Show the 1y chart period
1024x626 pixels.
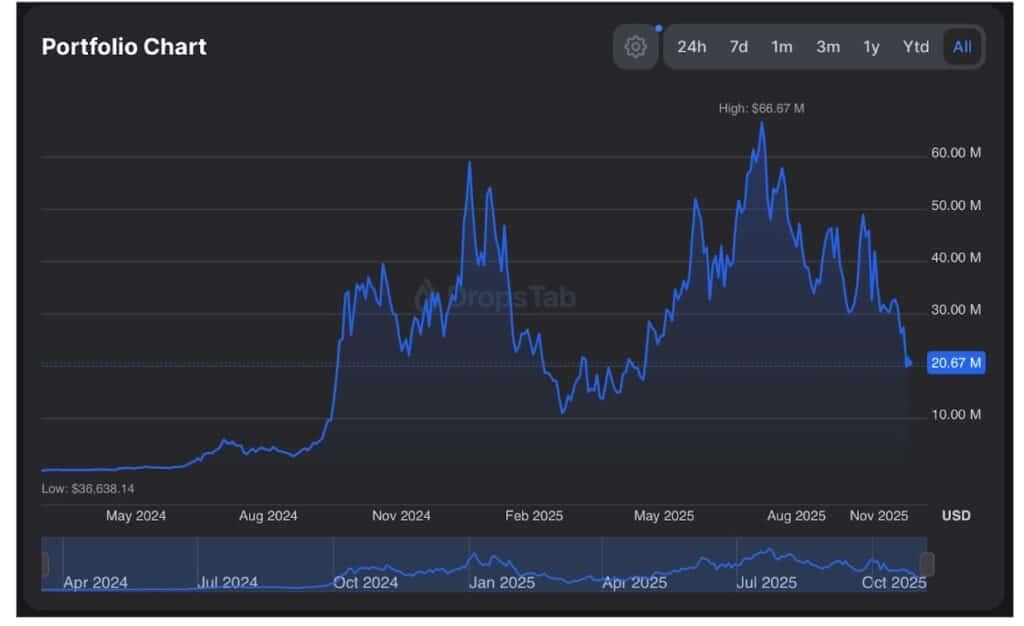coord(871,47)
